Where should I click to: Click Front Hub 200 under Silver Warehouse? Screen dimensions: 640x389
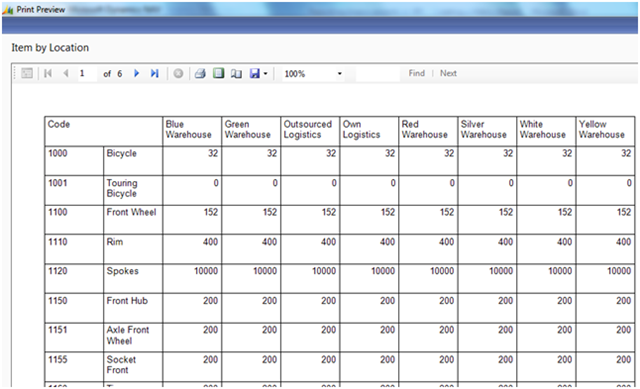coord(505,301)
